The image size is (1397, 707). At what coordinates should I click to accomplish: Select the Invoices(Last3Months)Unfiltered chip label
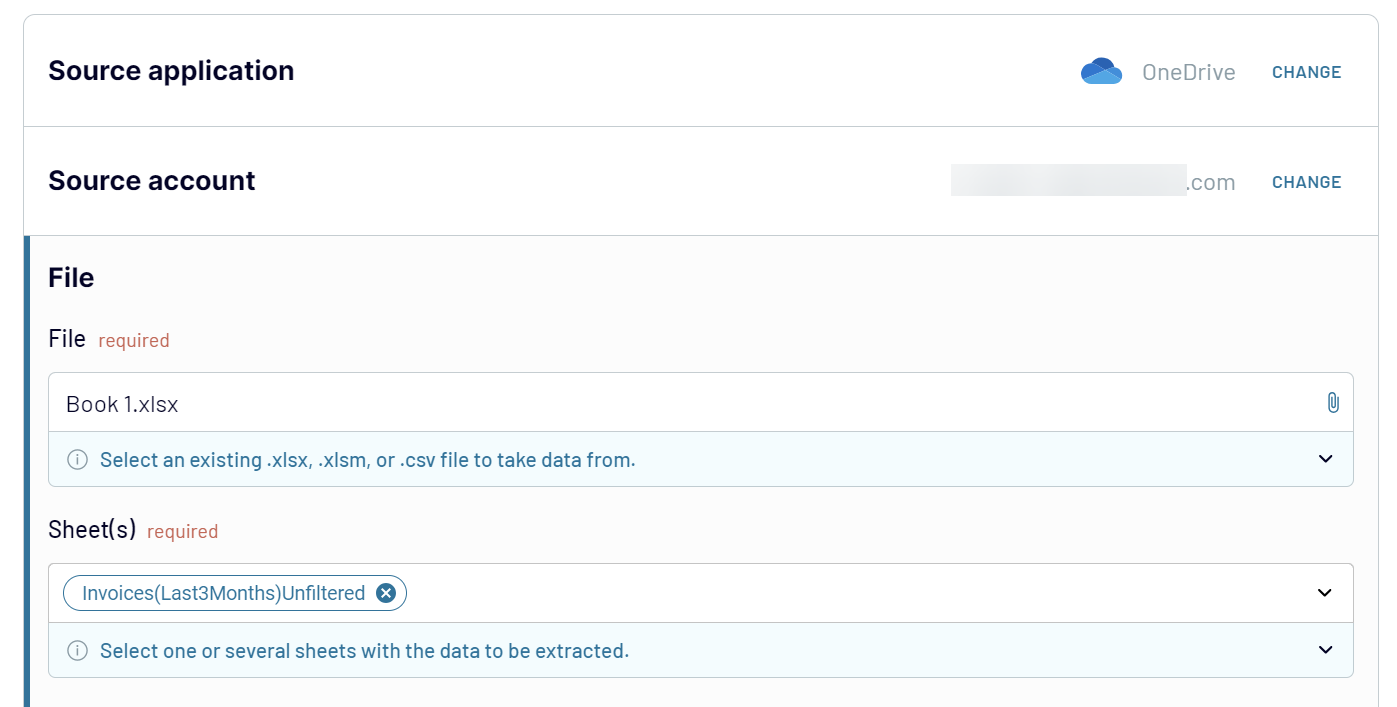(x=223, y=593)
